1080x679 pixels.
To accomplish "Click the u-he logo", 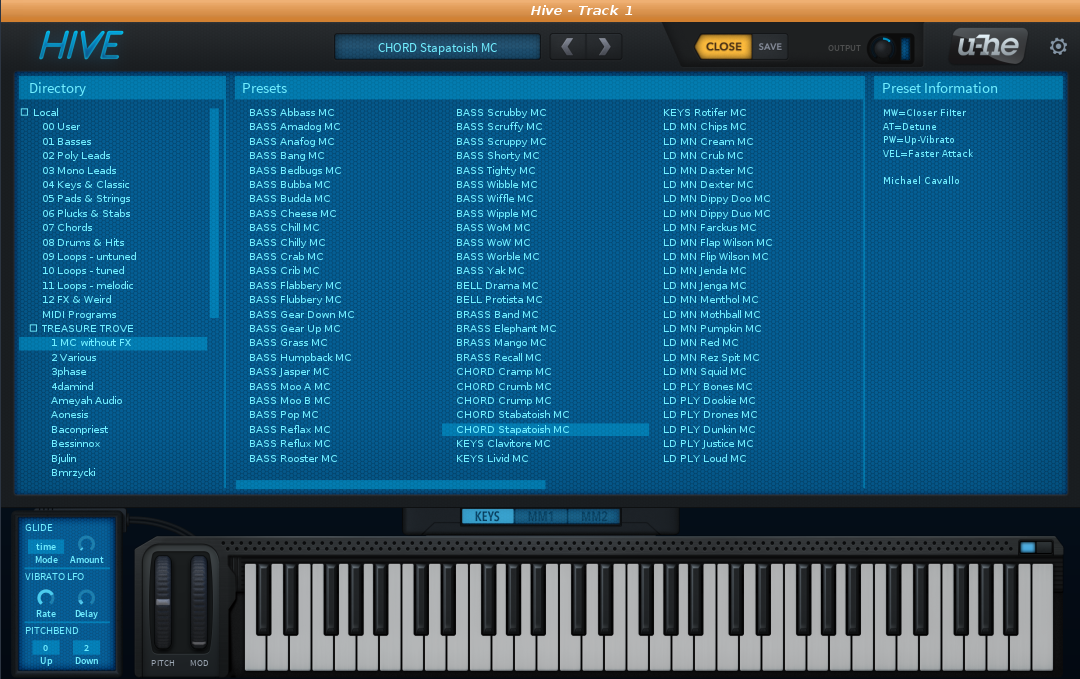I will (x=988, y=46).
